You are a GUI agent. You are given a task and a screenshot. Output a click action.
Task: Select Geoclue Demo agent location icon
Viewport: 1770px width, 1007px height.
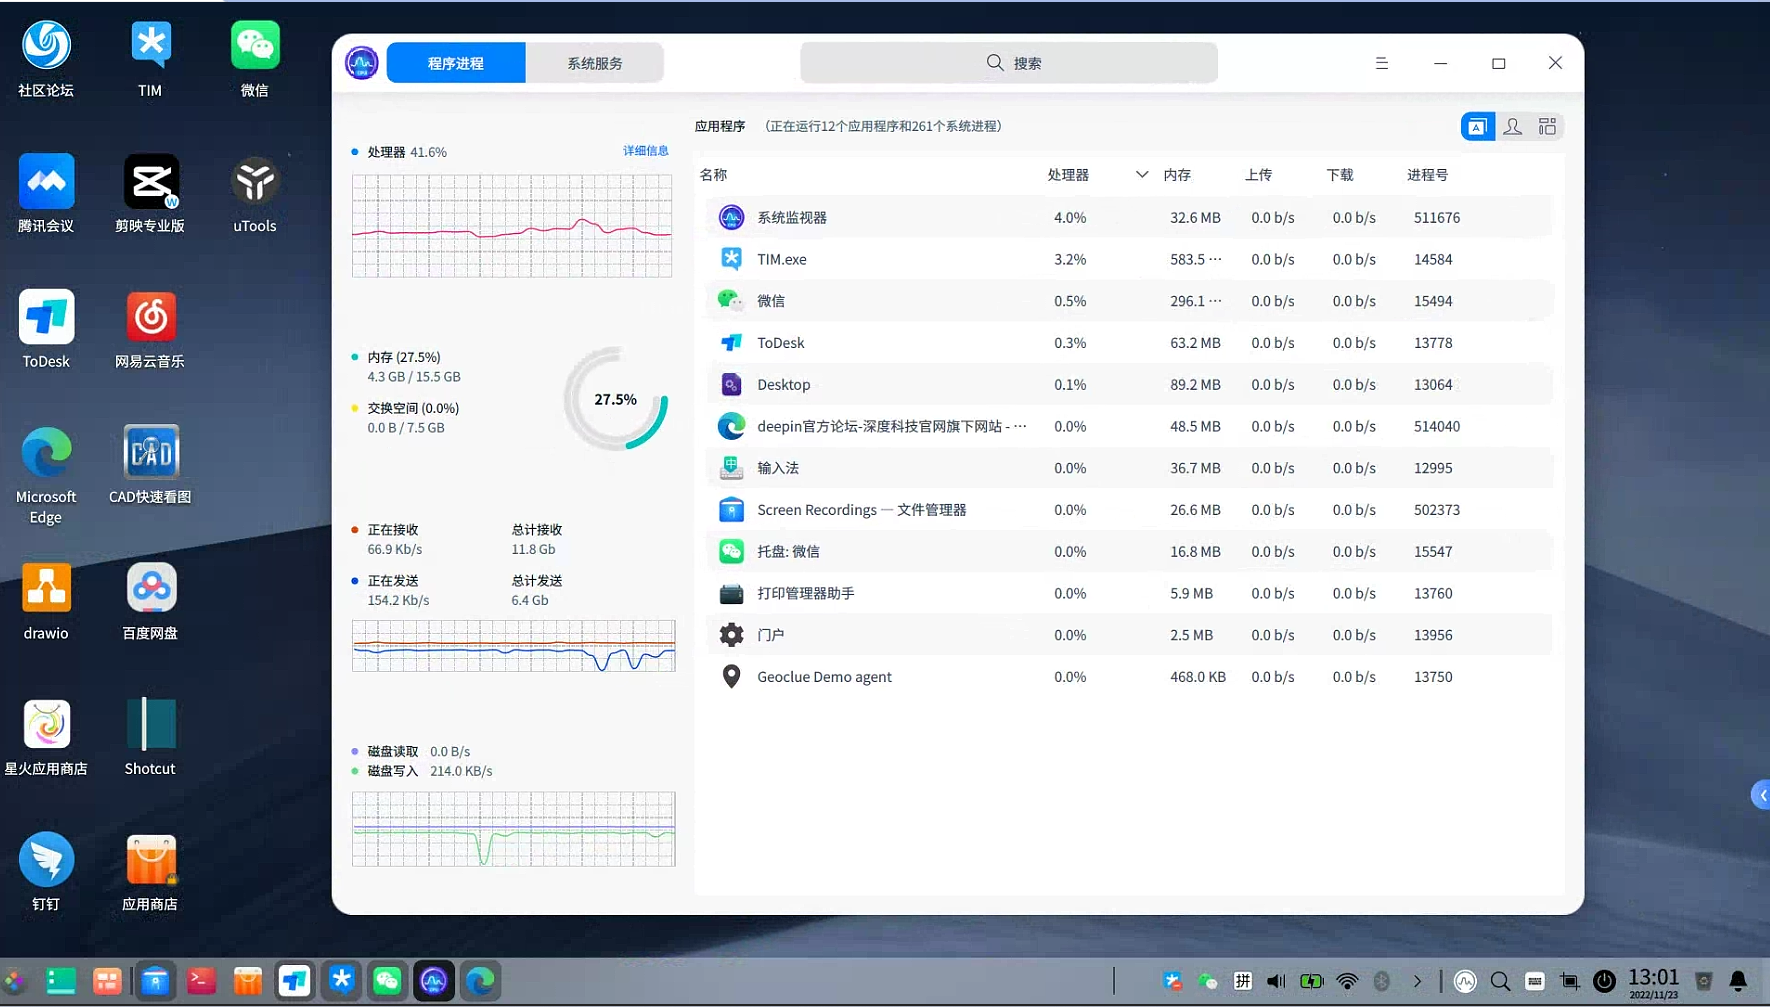[731, 677]
